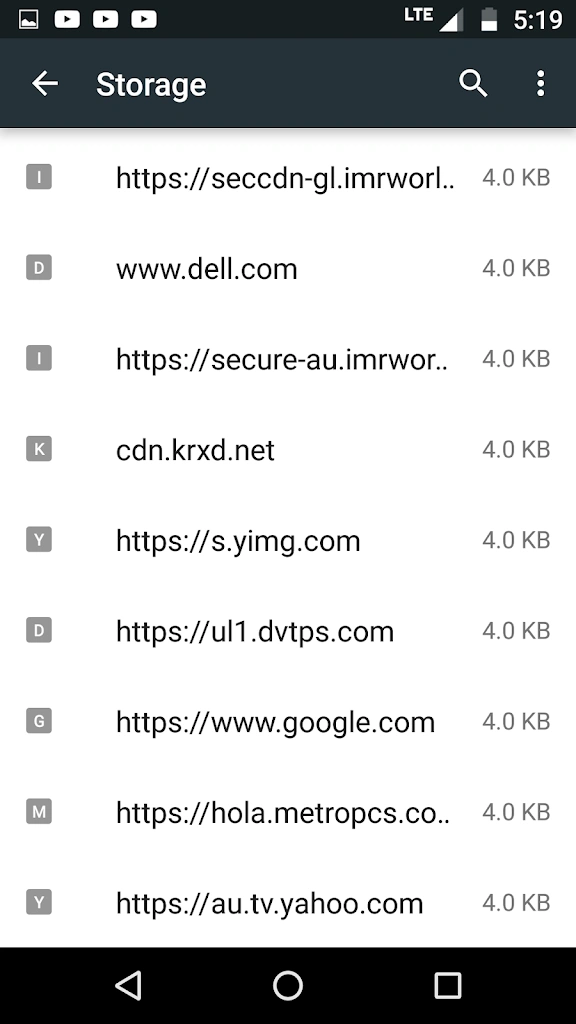Tap the back arrow in Storage header

tap(45, 84)
